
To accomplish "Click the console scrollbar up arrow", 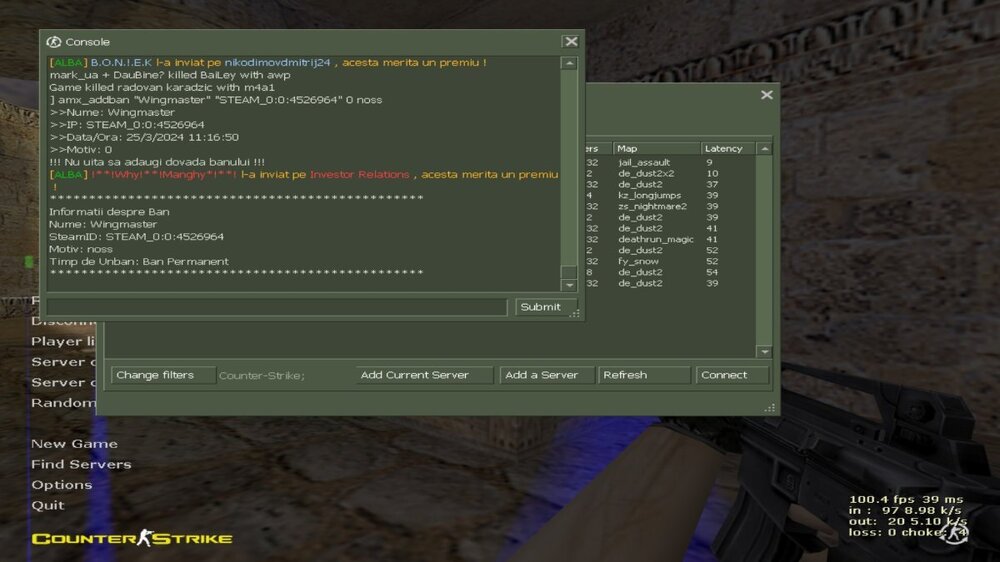I will click(569, 64).
